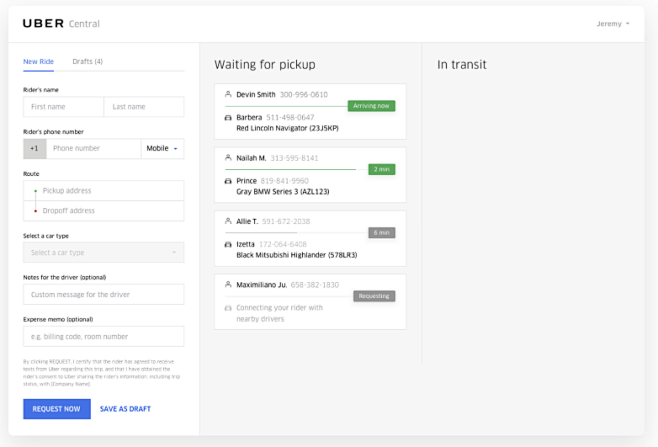
Task: Focus the Pickup address field
Action: [110, 190]
